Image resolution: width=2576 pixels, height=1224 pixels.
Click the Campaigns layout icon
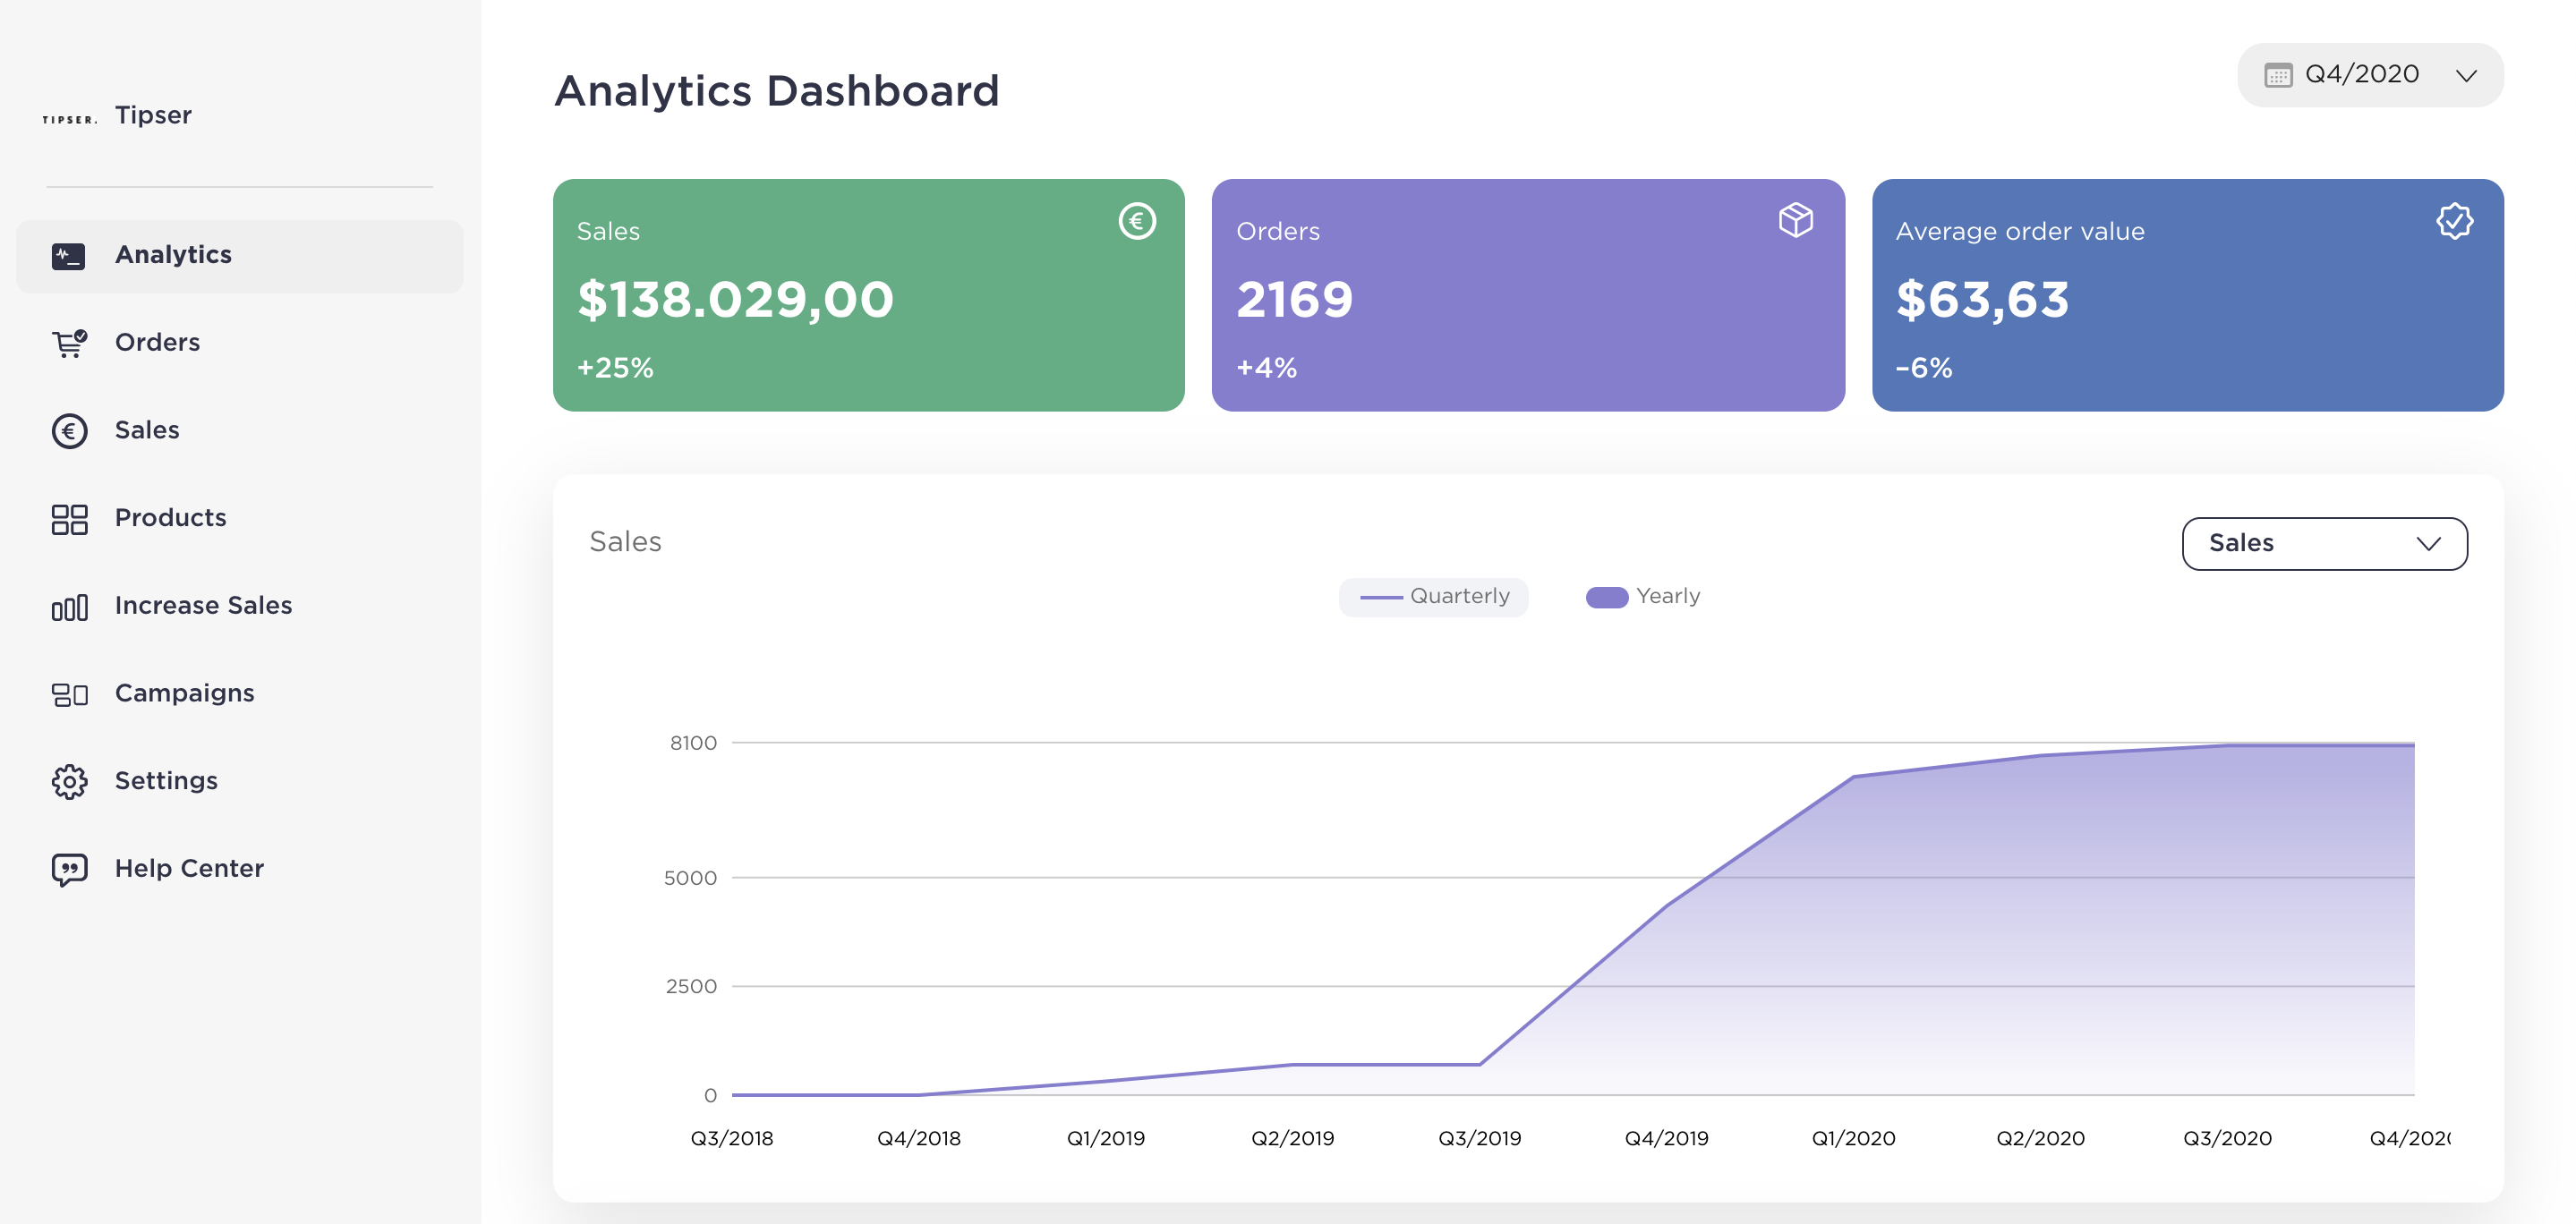point(68,694)
